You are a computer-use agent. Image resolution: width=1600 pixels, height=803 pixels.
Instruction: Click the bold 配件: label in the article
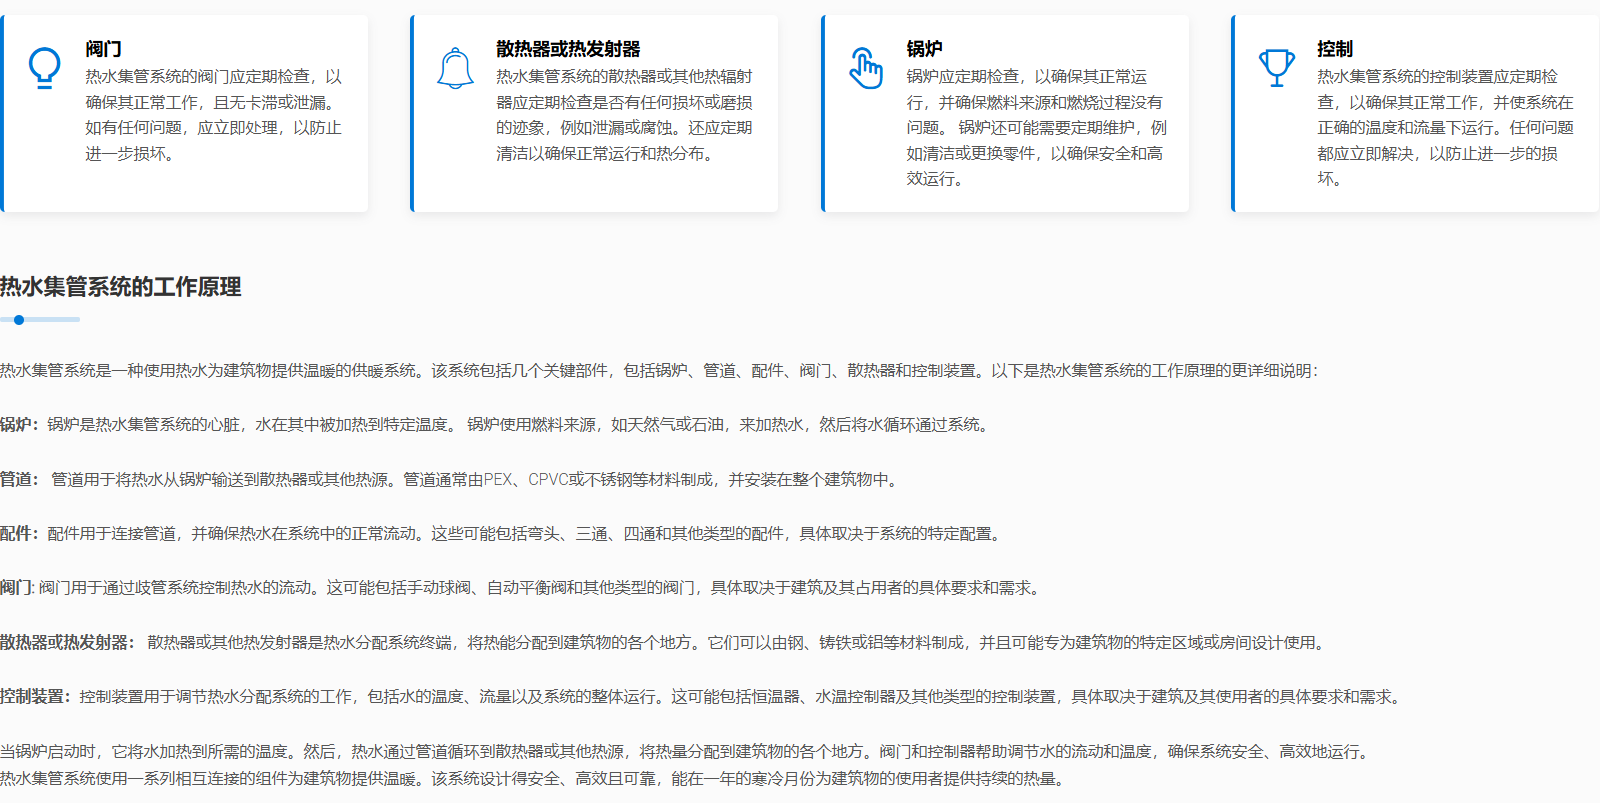[19, 534]
